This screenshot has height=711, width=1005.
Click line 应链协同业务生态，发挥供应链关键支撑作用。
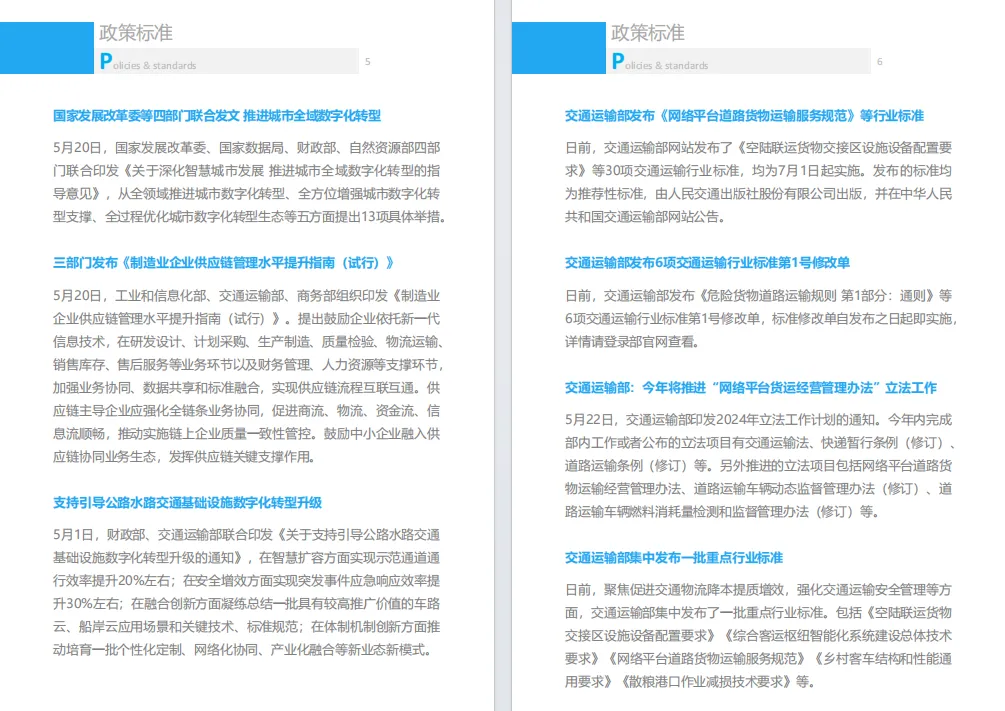(x=183, y=457)
